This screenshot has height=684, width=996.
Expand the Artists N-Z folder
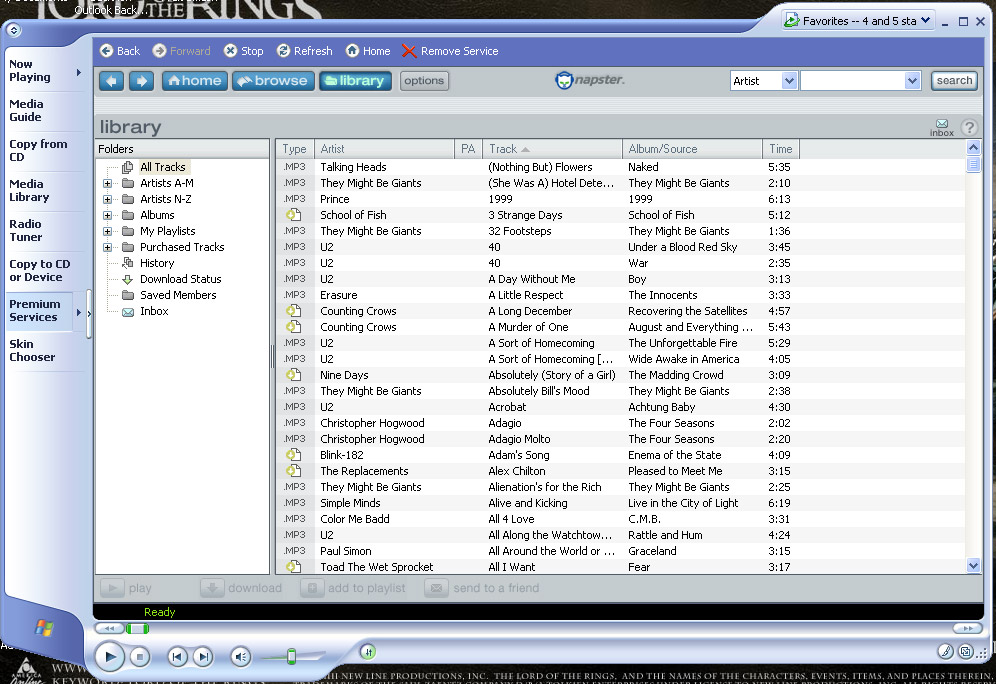(107, 199)
